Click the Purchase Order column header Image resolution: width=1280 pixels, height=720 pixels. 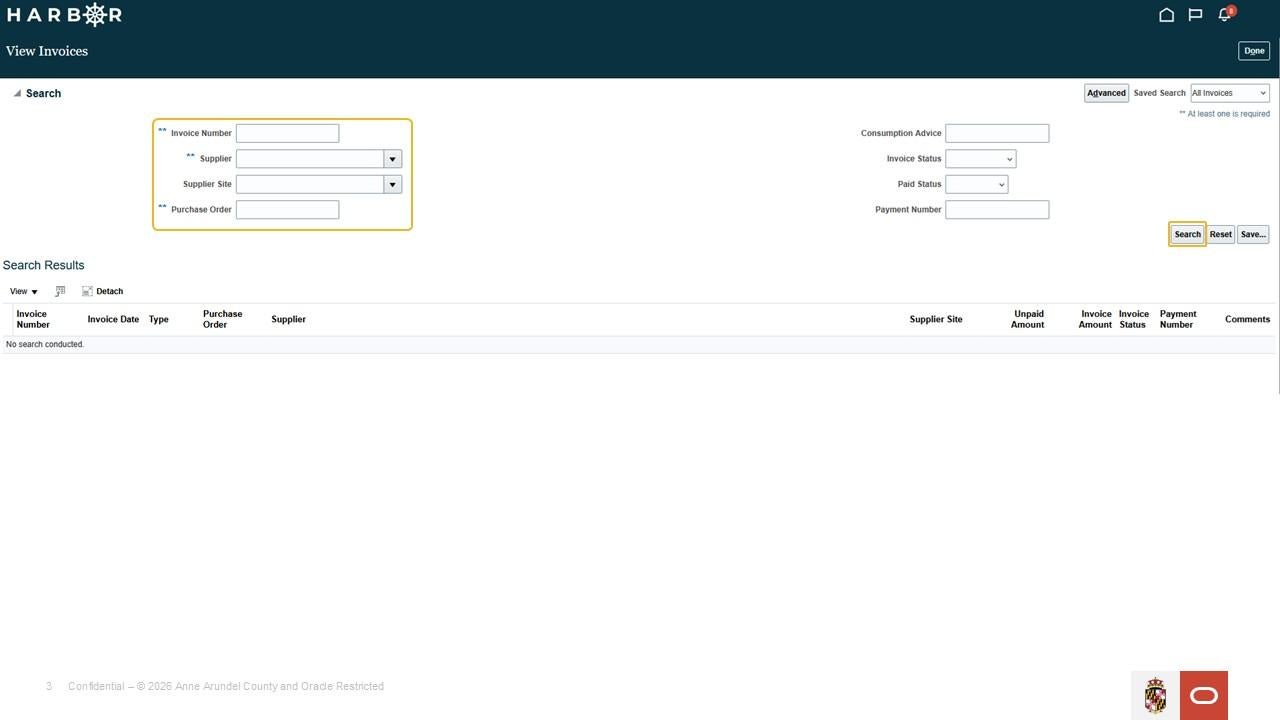pos(222,319)
